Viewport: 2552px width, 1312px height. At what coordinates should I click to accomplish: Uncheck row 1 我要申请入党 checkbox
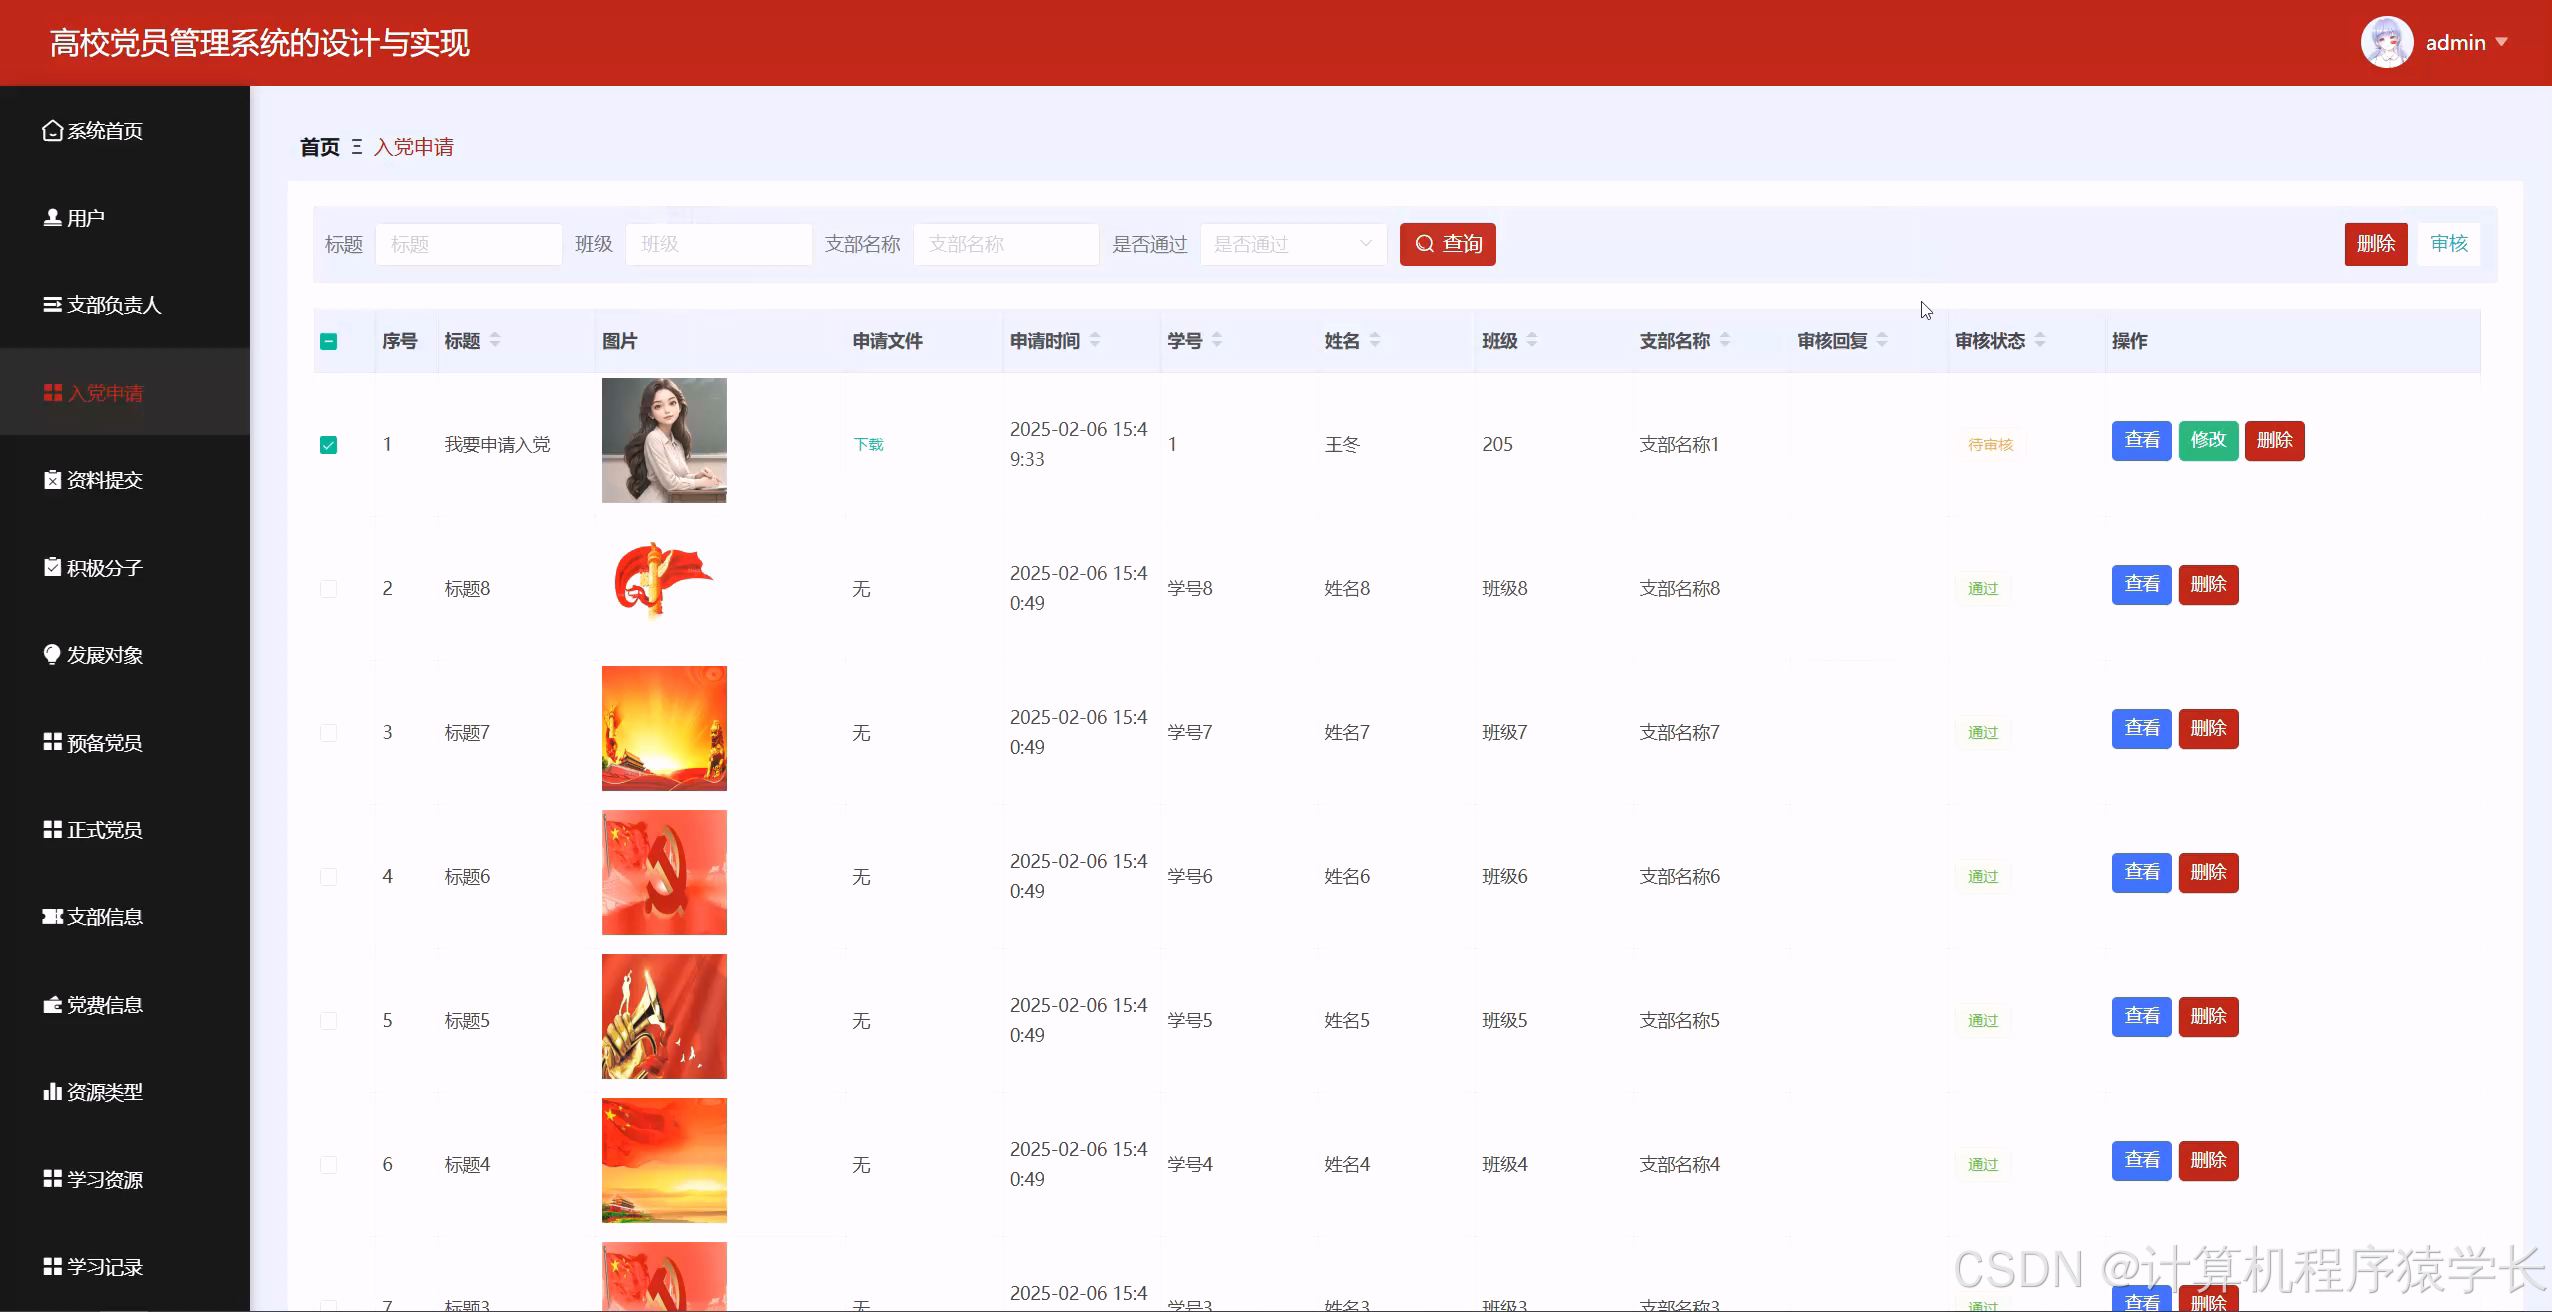[x=329, y=444]
